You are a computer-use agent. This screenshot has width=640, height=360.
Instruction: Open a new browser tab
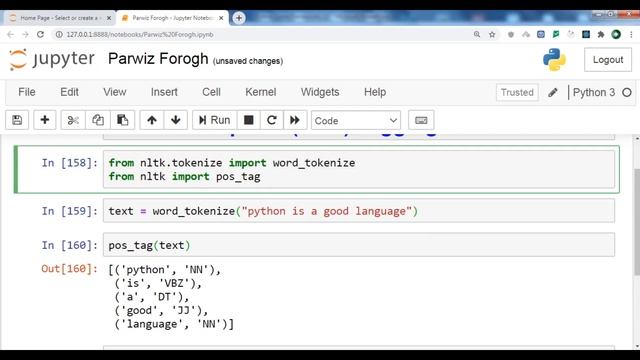239,18
